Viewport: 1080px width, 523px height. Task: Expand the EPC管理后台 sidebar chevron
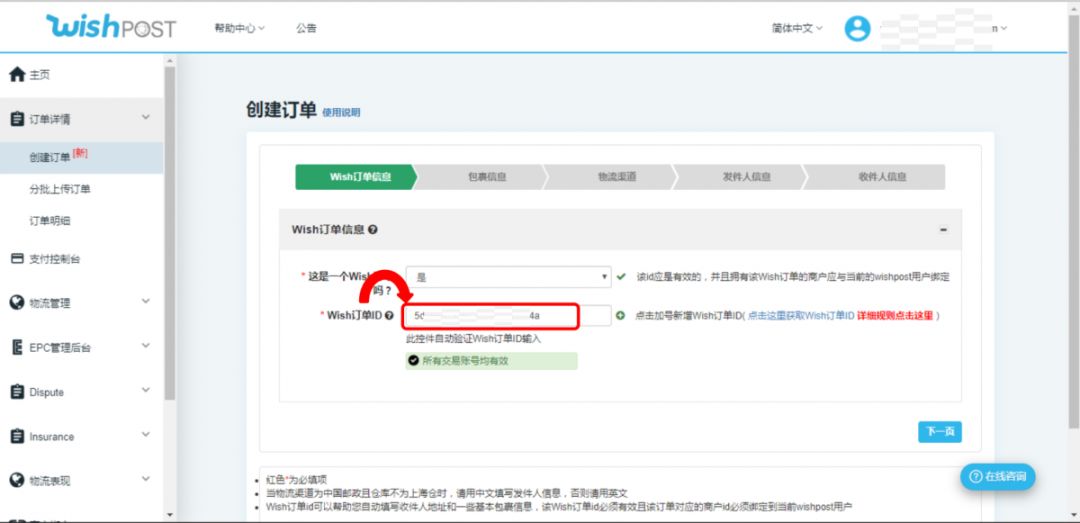[146, 346]
